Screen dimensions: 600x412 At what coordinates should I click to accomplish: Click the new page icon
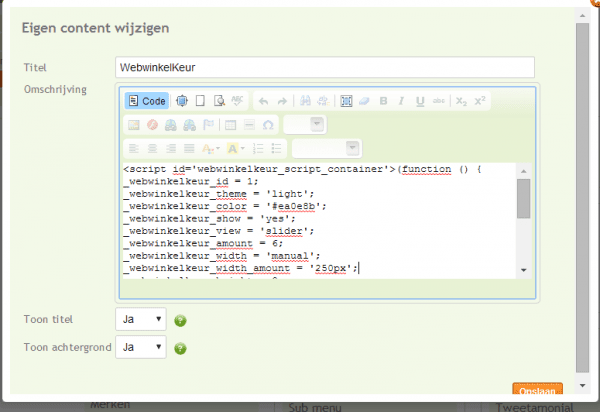pyautogui.click(x=200, y=100)
